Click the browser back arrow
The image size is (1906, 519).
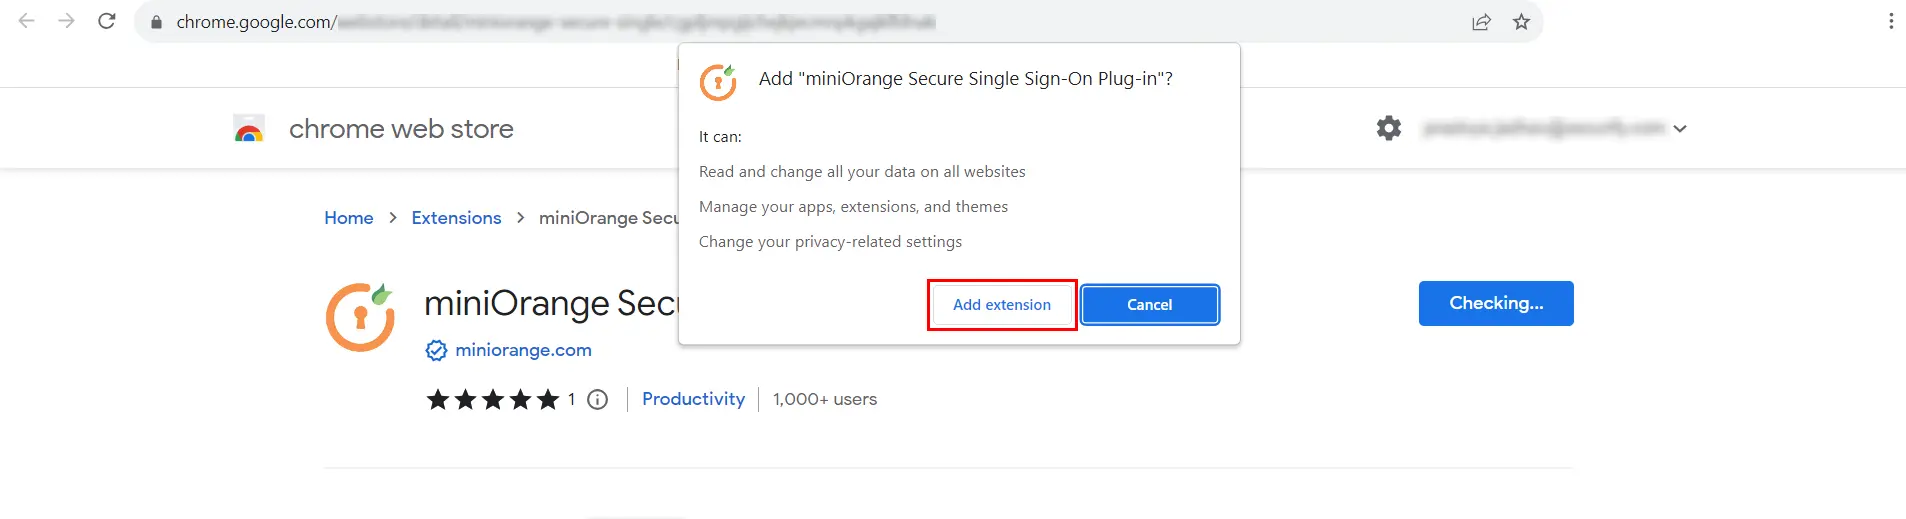[27, 21]
